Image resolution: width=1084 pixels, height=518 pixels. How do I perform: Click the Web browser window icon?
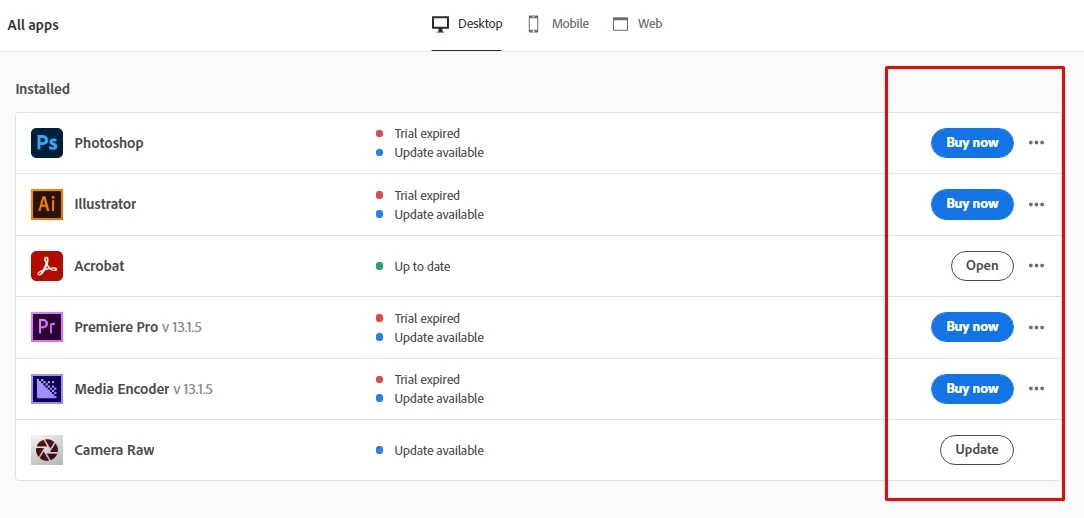click(x=621, y=24)
